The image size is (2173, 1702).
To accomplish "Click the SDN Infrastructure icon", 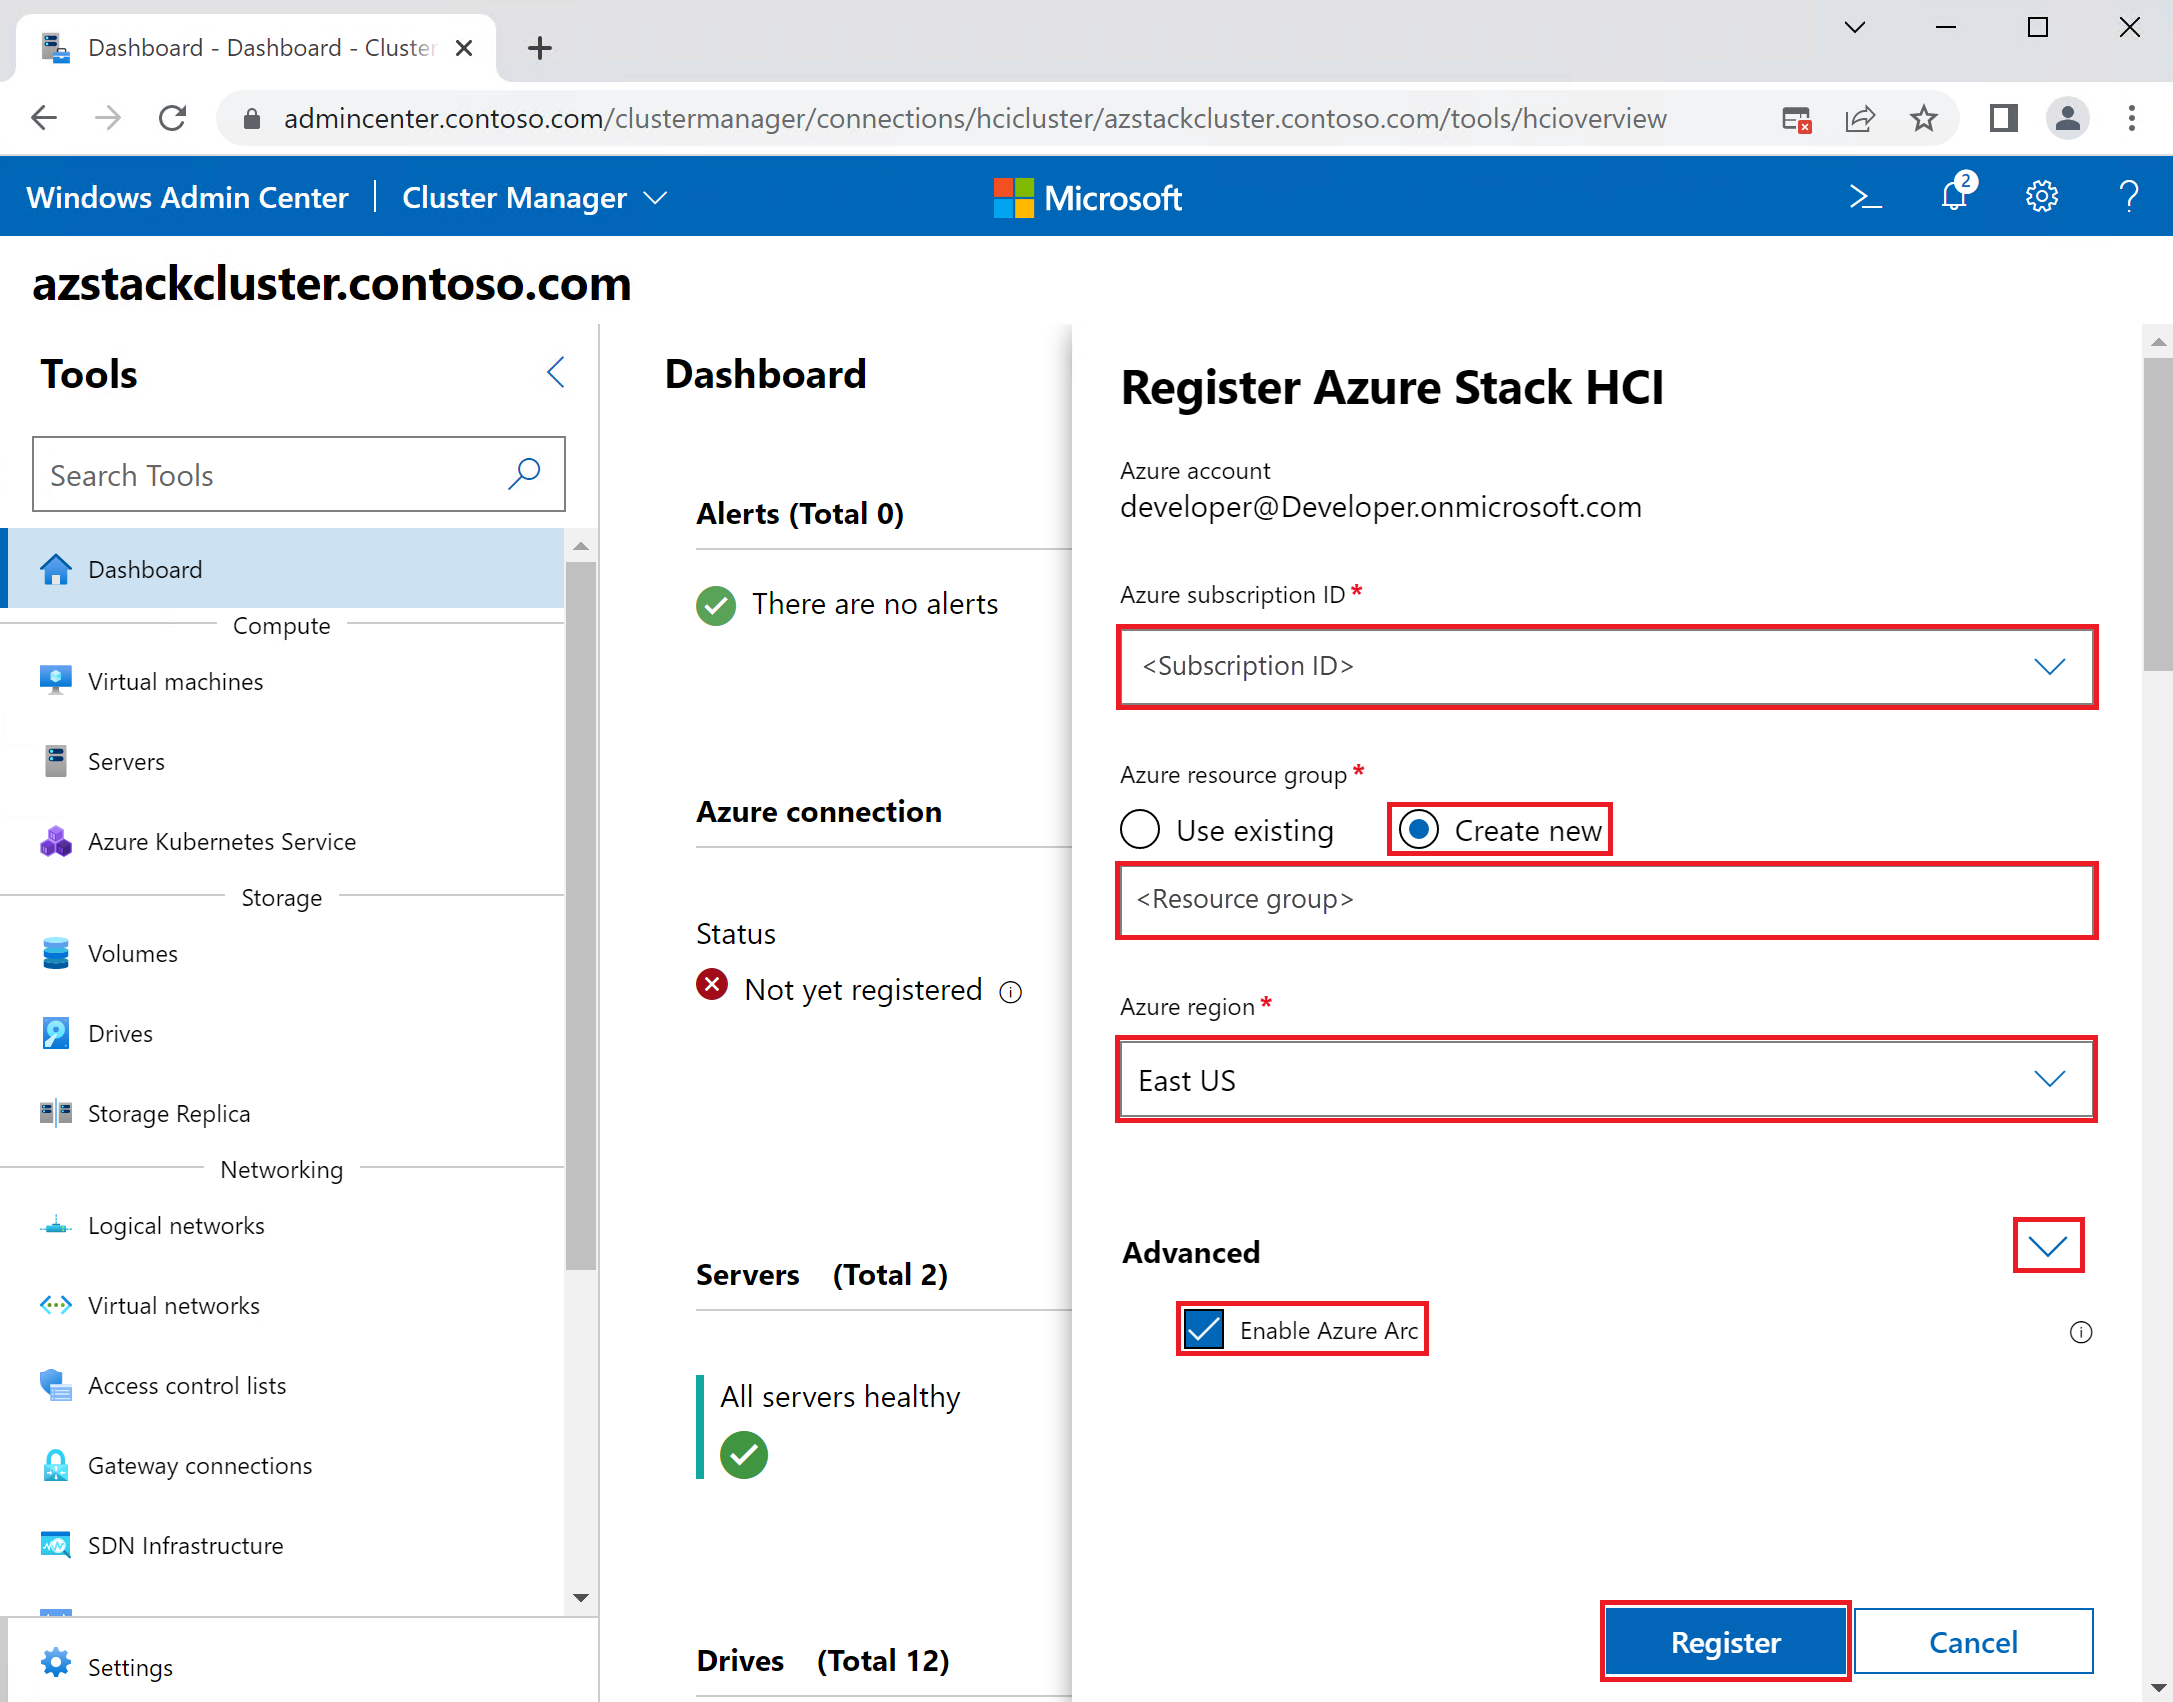I will [x=56, y=1545].
